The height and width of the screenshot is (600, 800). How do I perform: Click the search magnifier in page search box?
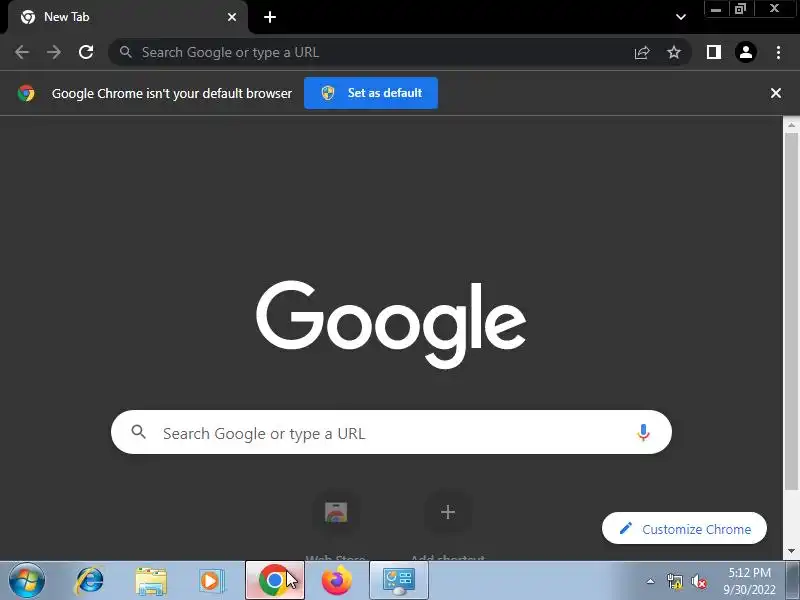[138, 432]
